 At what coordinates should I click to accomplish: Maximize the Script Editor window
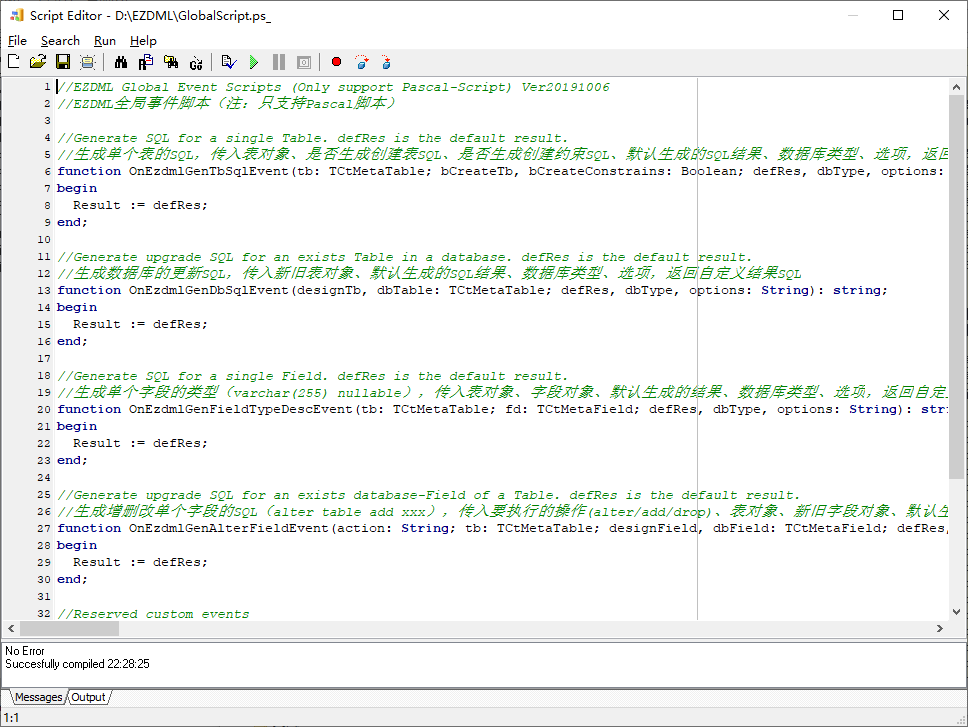click(x=898, y=15)
